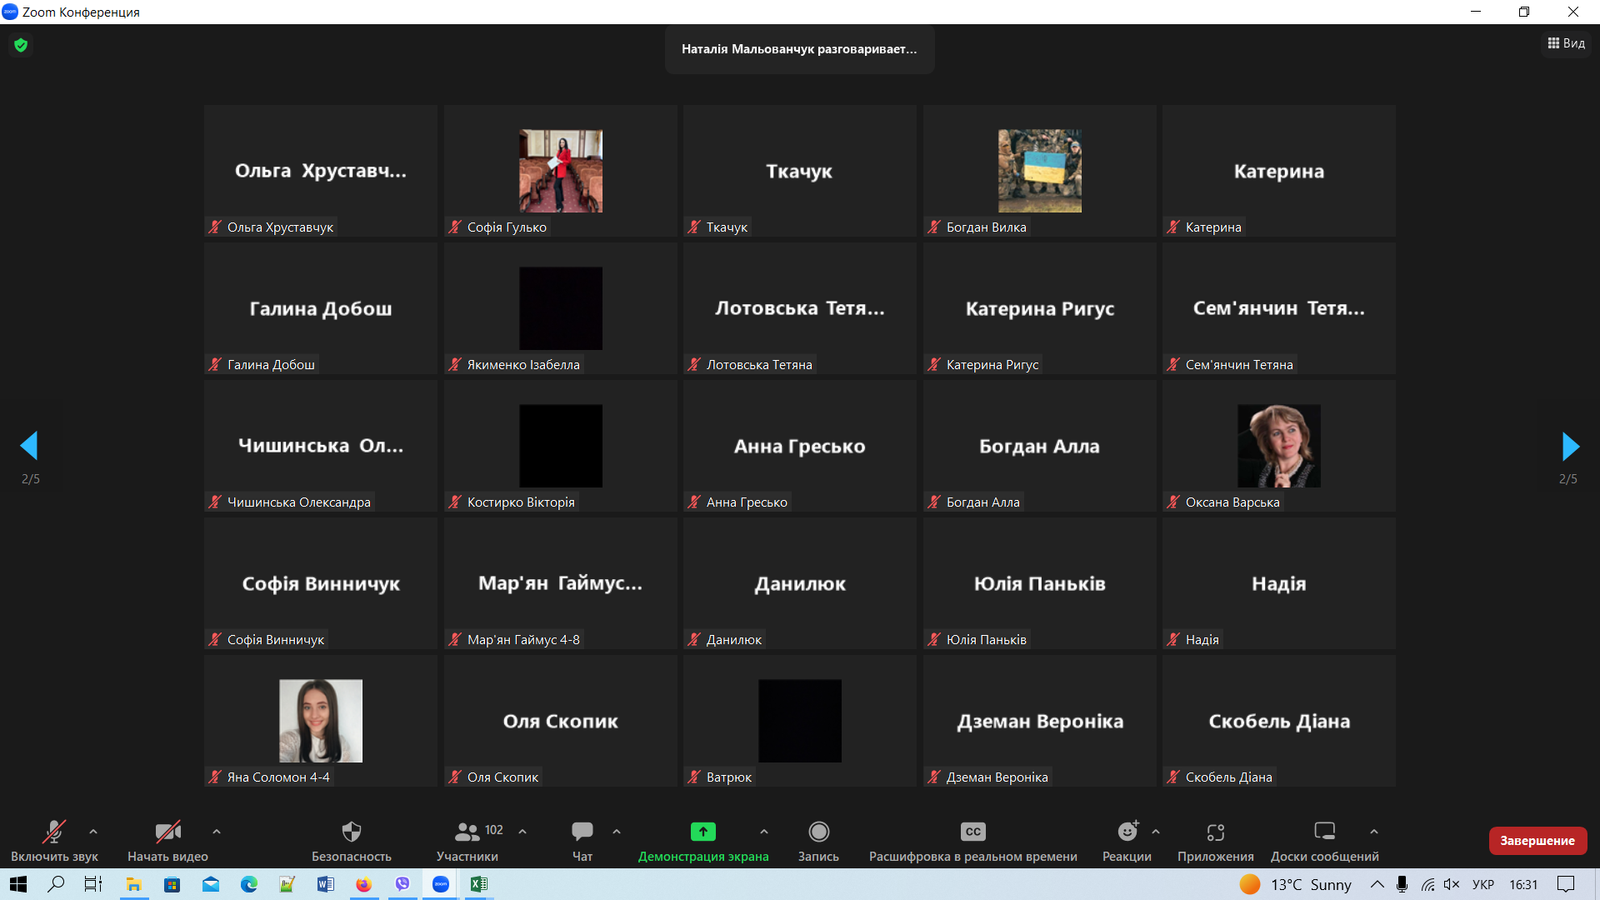Click the green Демонстрация экрана share icon
This screenshot has width=1600, height=900.
pyautogui.click(x=703, y=832)
